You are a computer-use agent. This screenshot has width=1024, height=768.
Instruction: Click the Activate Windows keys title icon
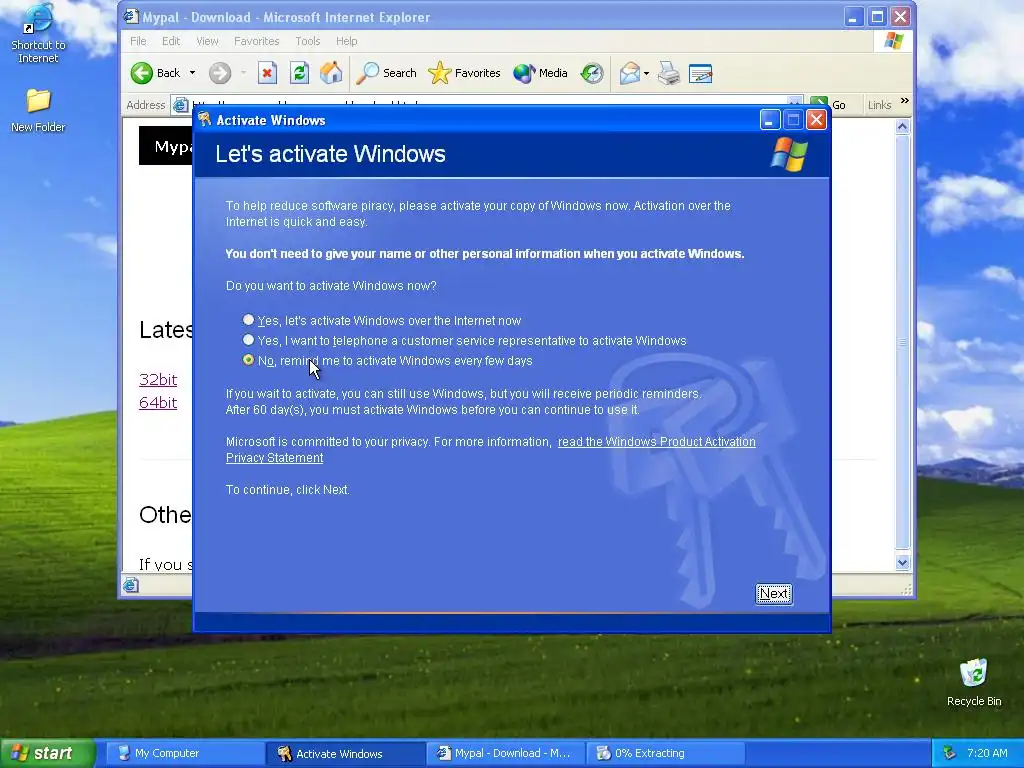point(205,120)
